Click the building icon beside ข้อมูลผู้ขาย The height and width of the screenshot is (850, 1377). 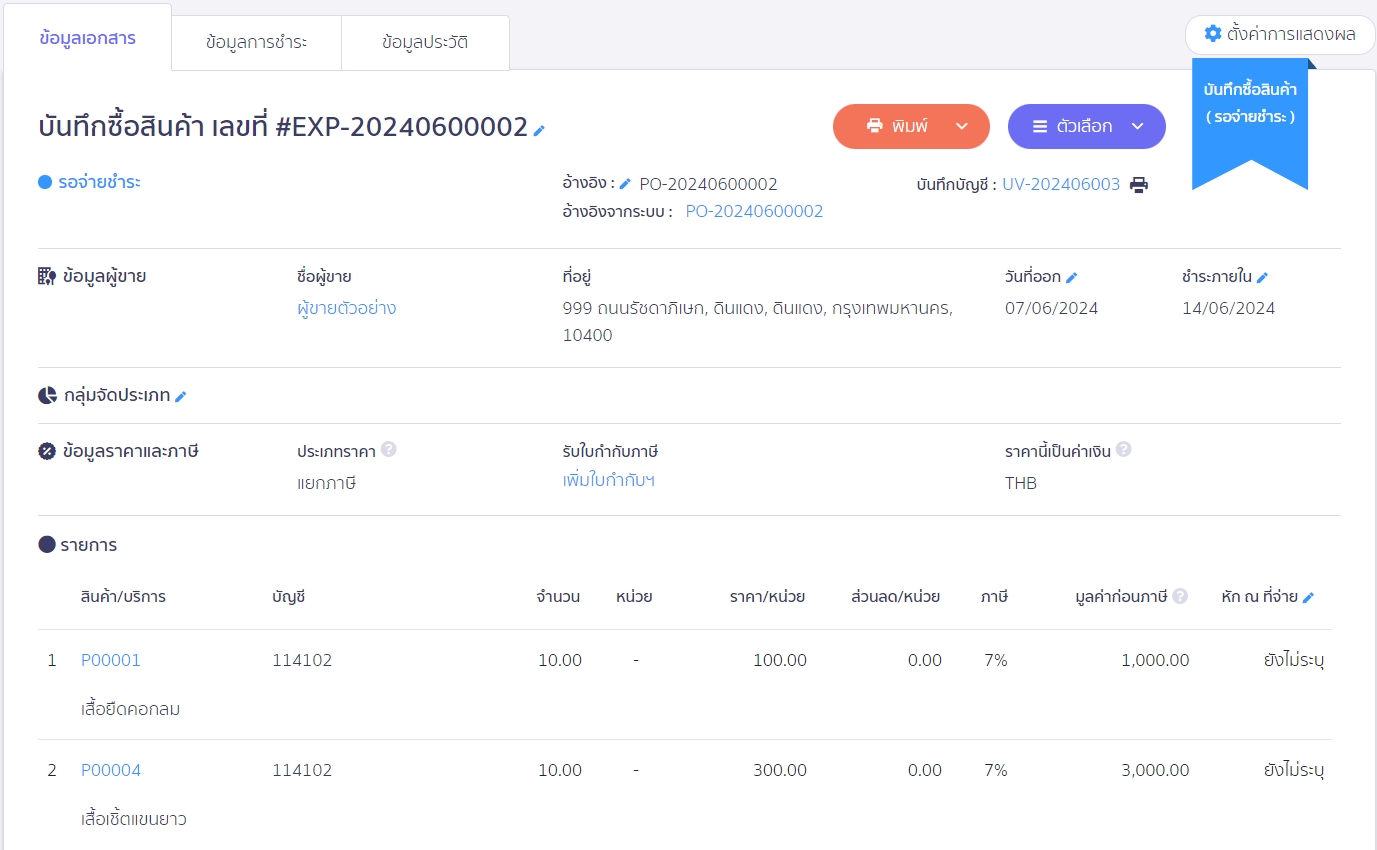click(x=47, y=276)
